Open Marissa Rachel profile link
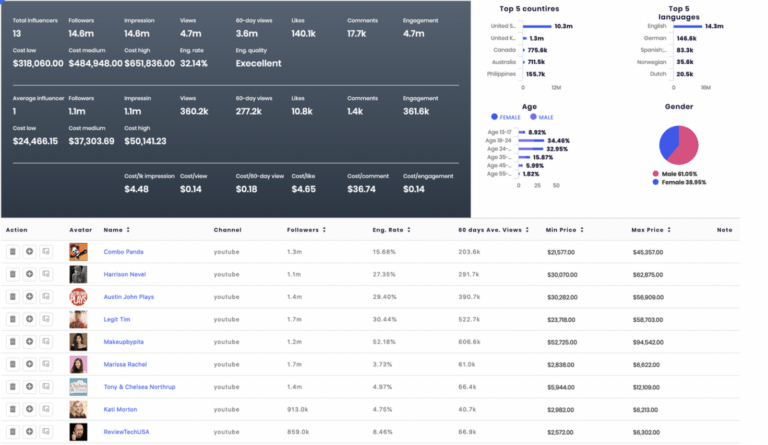 125,364
